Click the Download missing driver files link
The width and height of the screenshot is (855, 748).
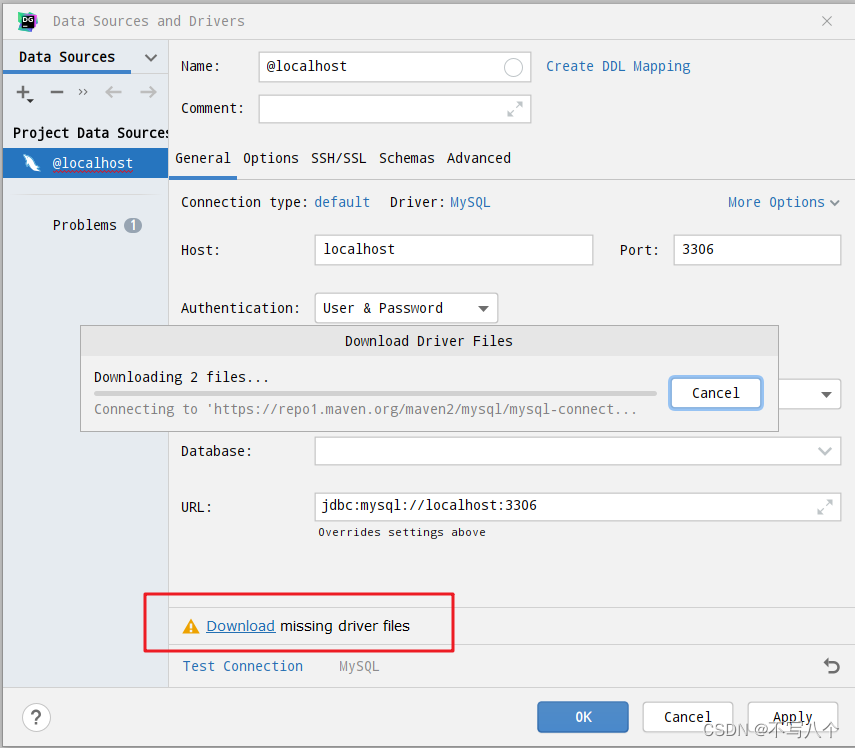240,626
